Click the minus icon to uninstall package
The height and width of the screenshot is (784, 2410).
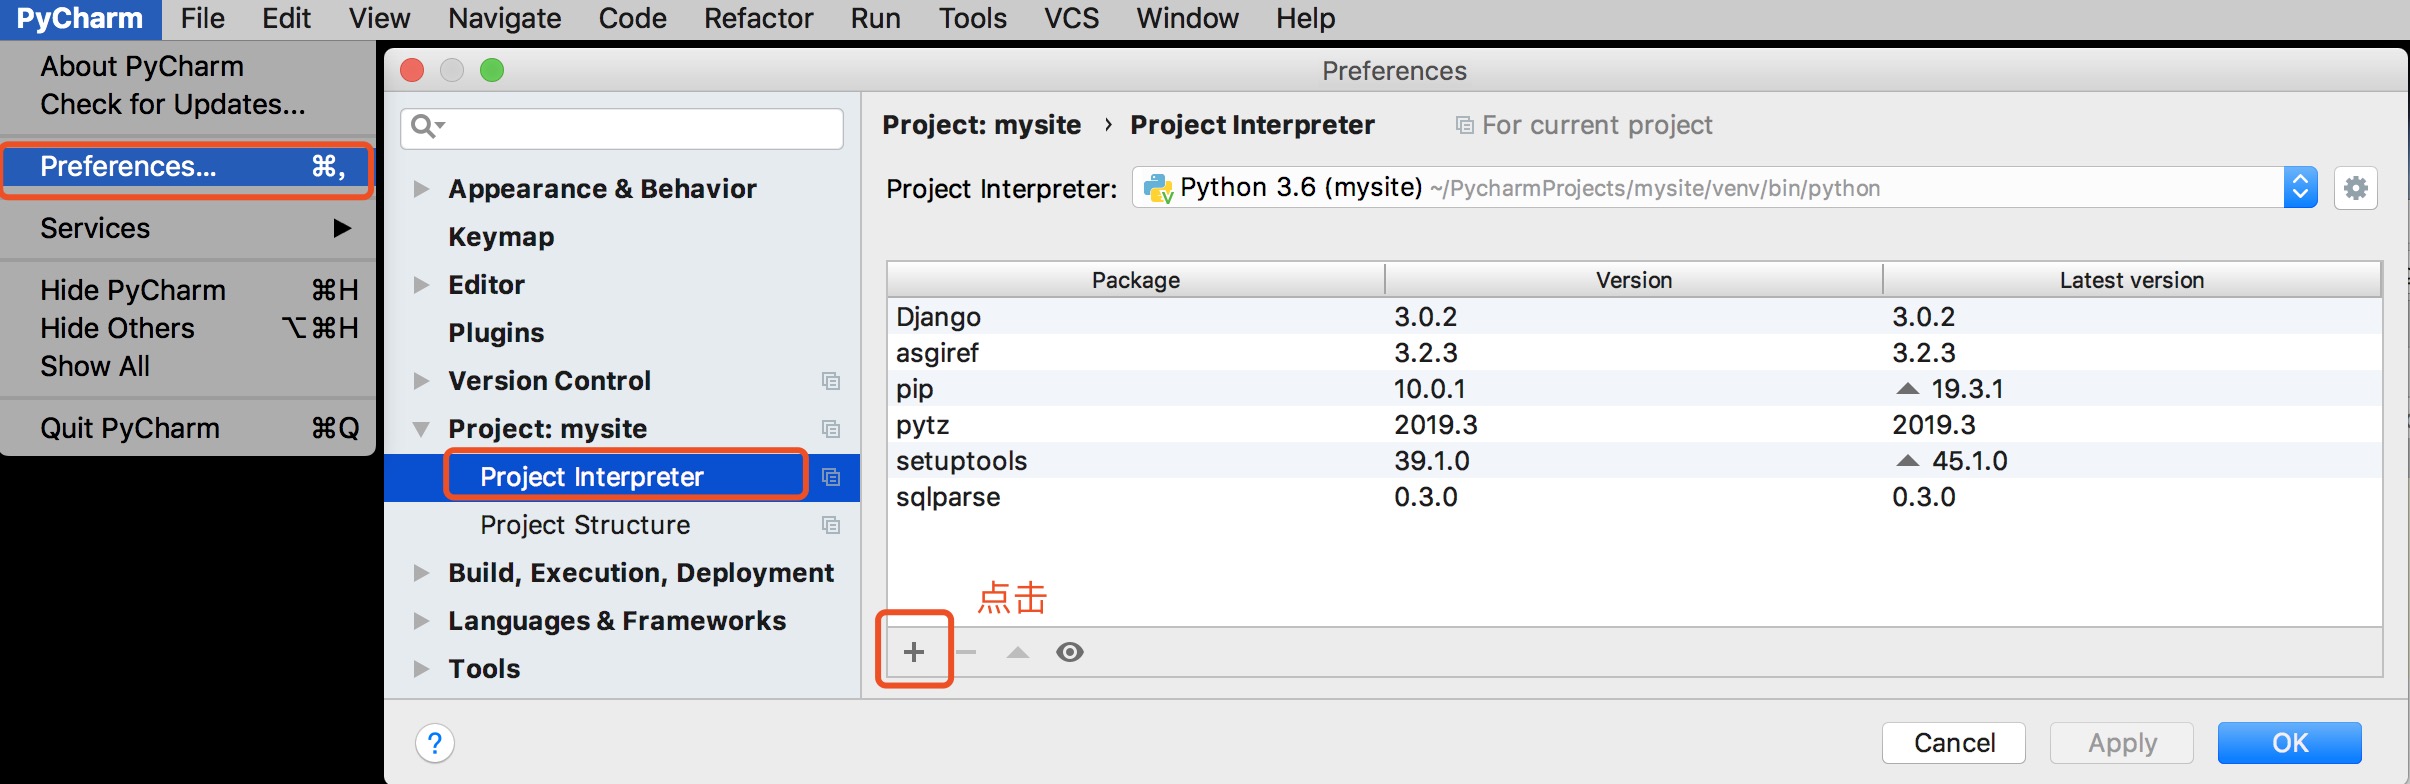966,652
